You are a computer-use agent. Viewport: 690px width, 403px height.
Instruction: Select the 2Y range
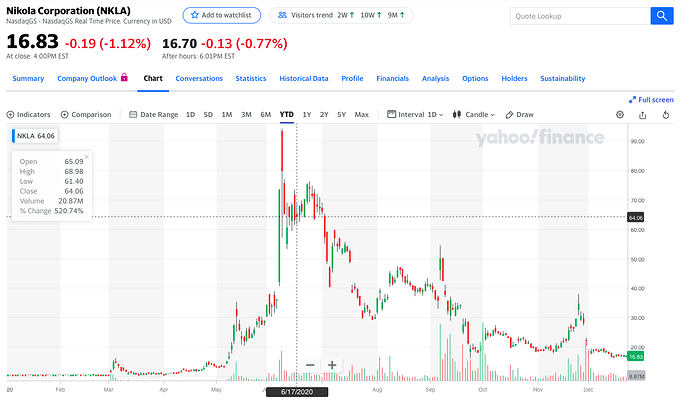tap(324, 114)
